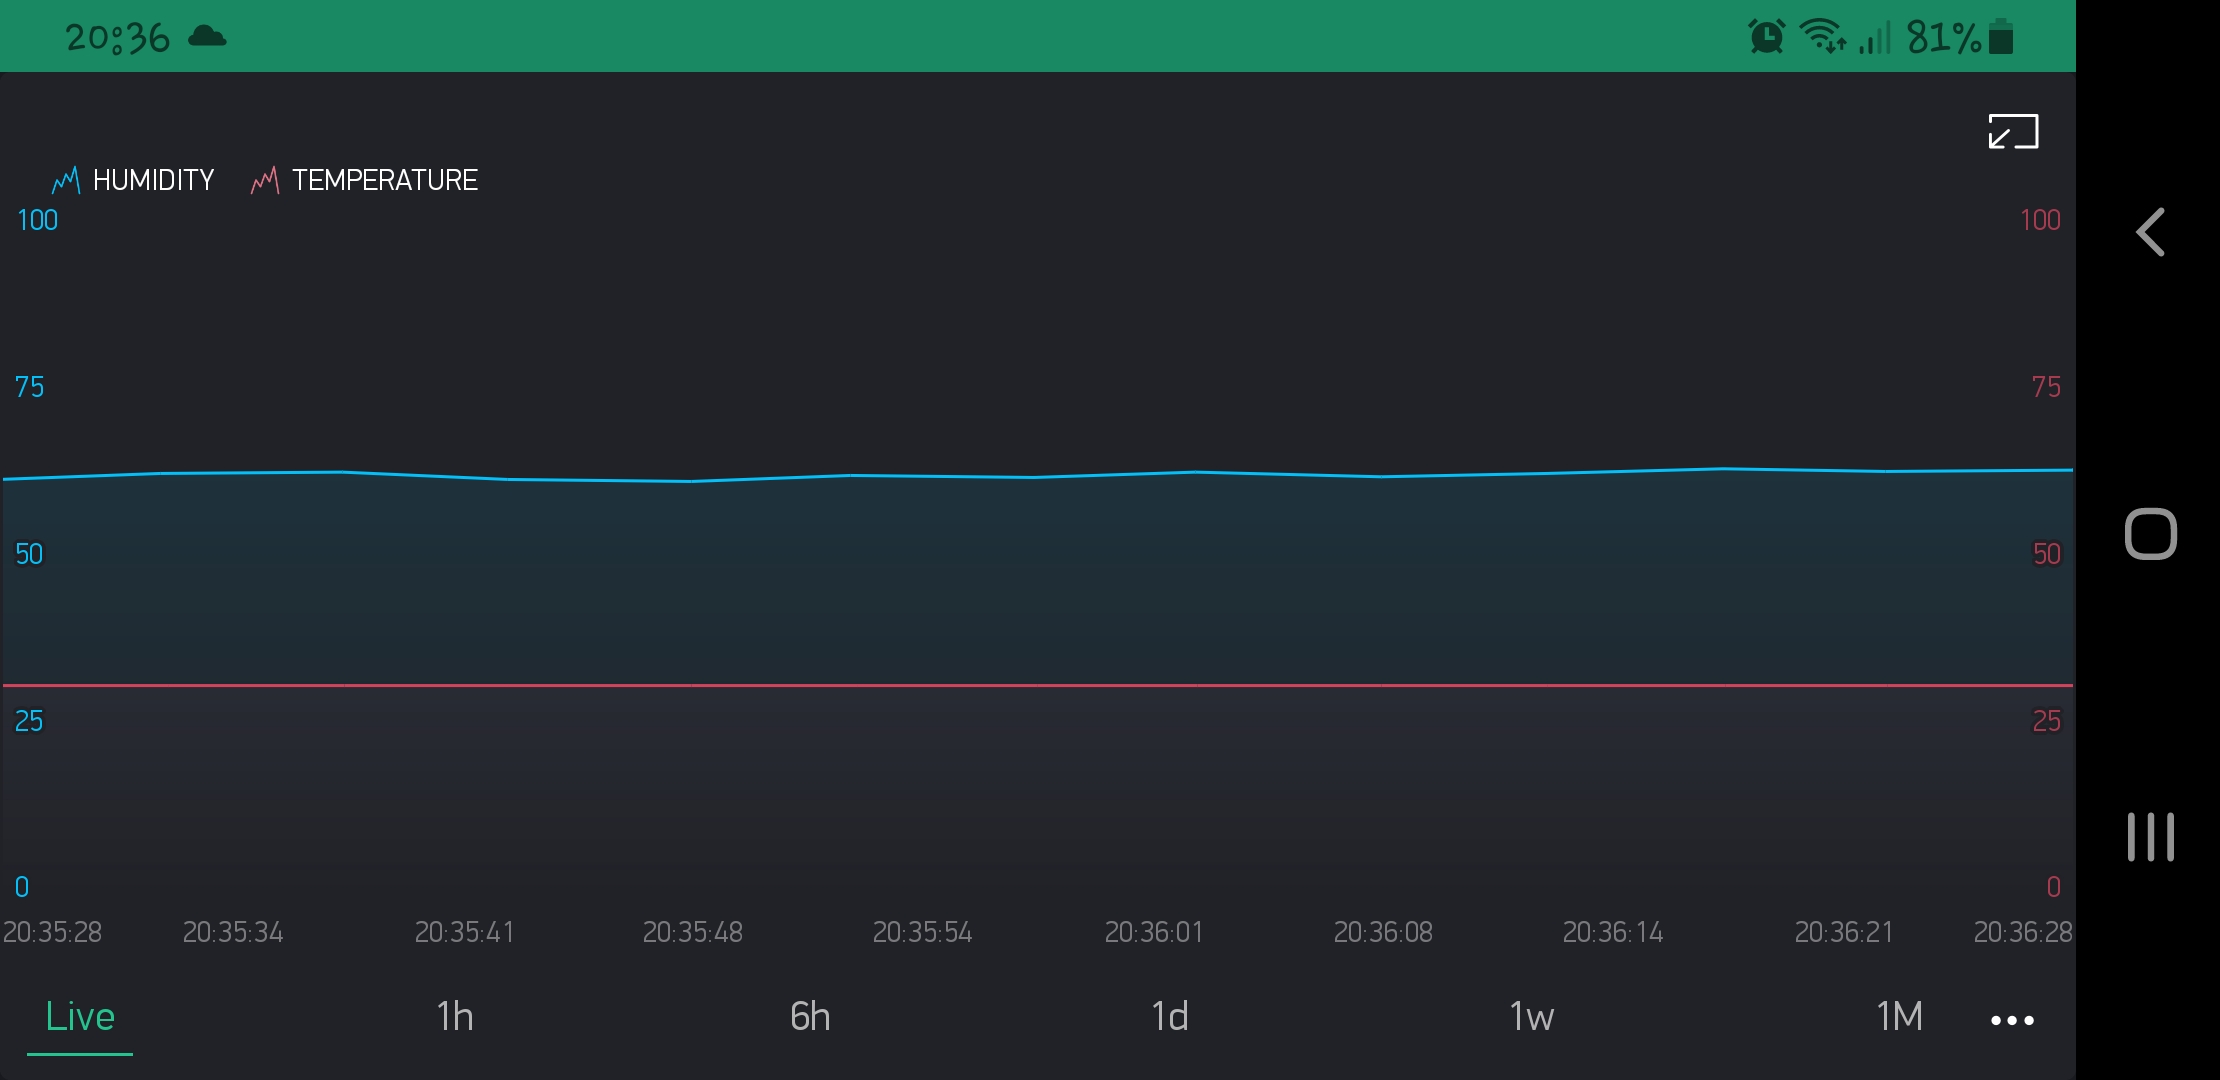The image size is (2220, 1080).
Task: Exit fullscreen chart view icon
Action: coord(2013,132)
